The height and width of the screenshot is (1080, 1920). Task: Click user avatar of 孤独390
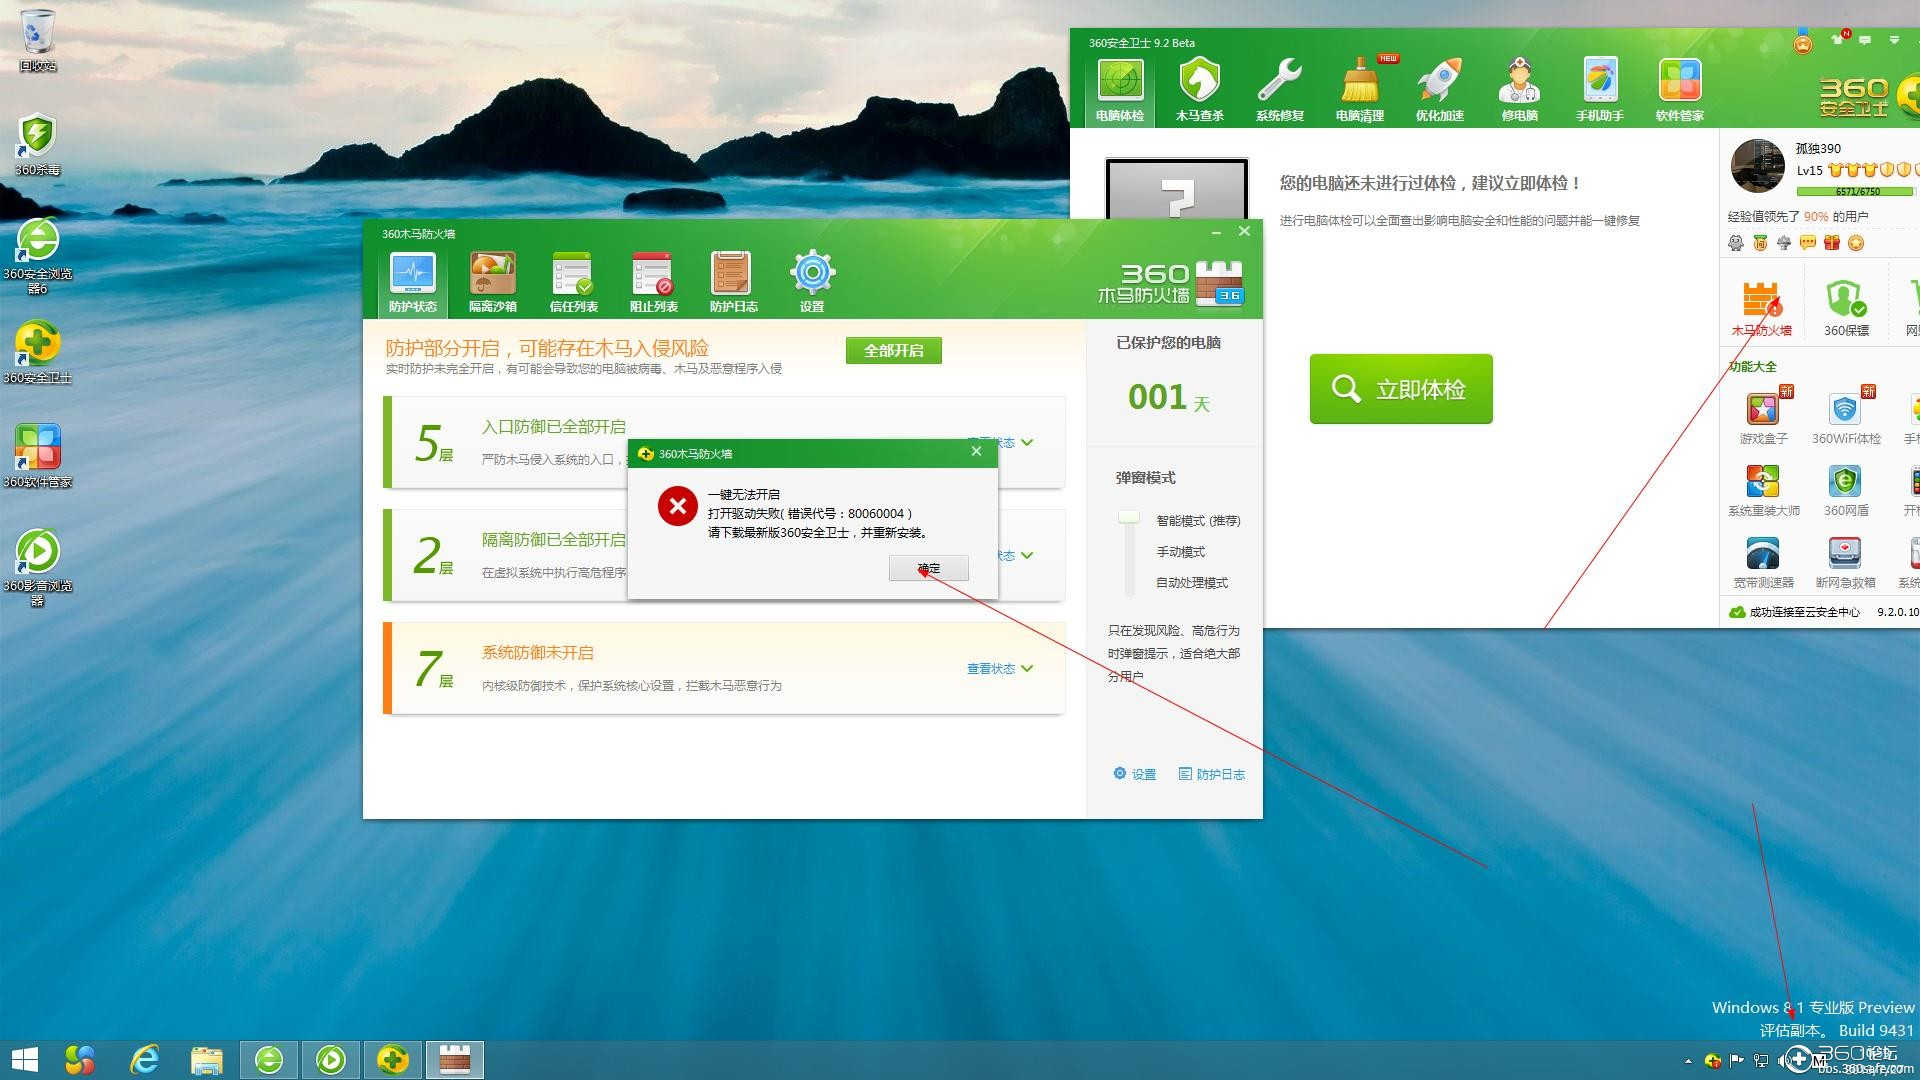click(1758, 166)
